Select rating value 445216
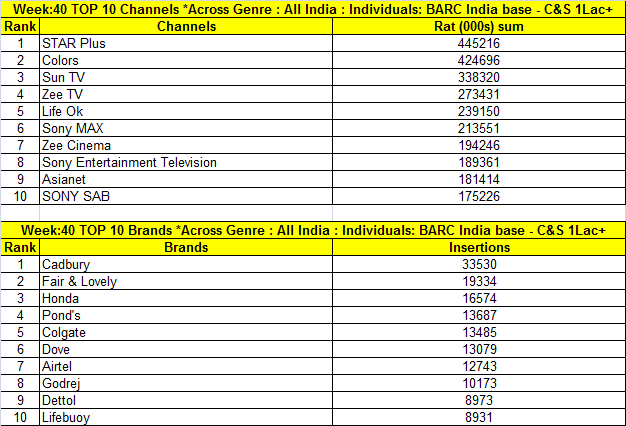The width and height of the screenshot is (626, 426). point(479,43)
